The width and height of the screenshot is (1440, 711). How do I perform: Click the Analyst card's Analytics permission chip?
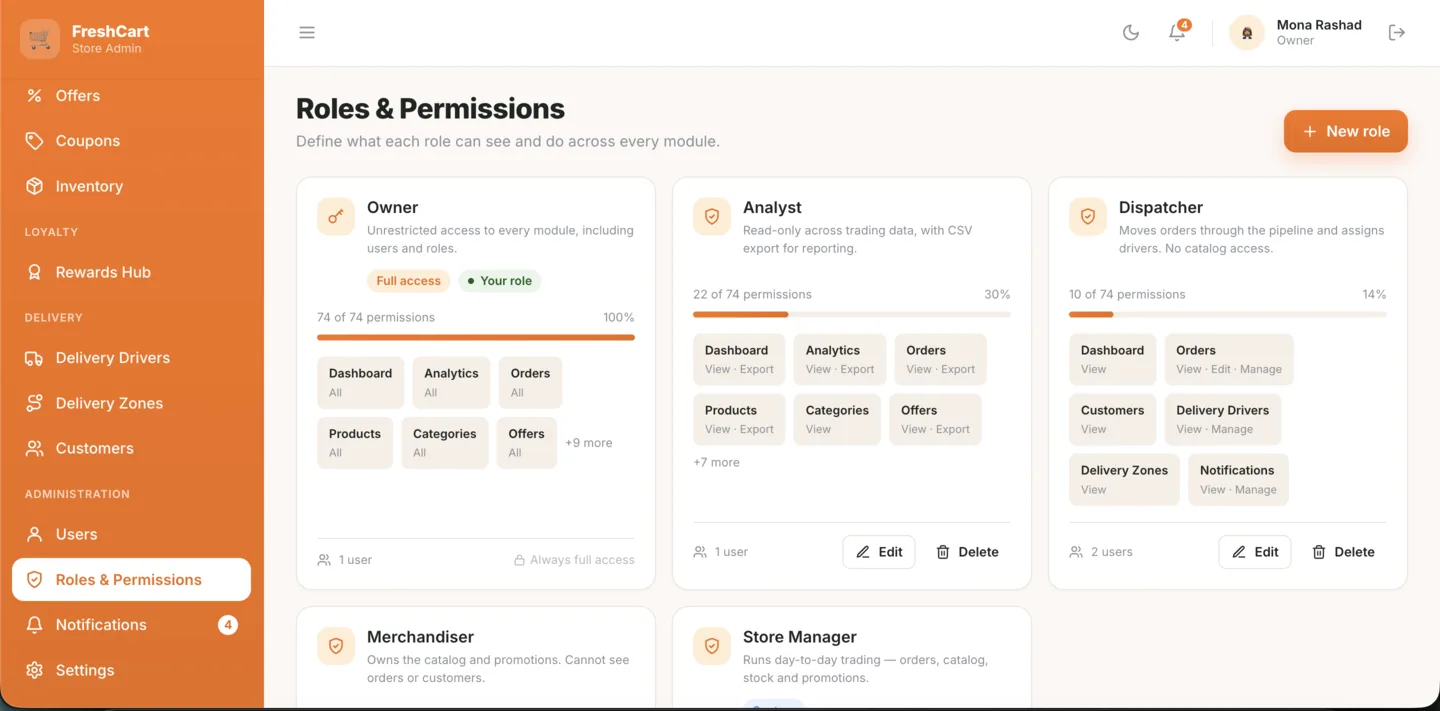point(840,360)
